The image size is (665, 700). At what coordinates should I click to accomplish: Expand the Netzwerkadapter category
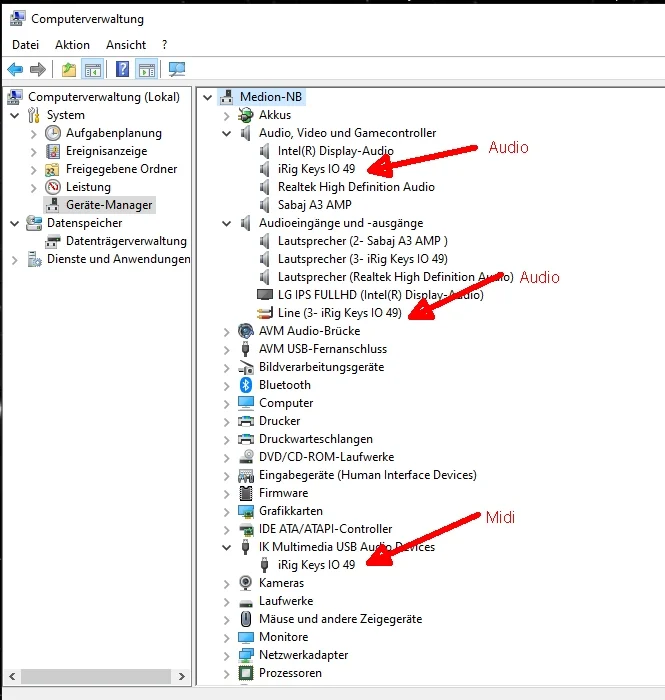tap(227, 655)
